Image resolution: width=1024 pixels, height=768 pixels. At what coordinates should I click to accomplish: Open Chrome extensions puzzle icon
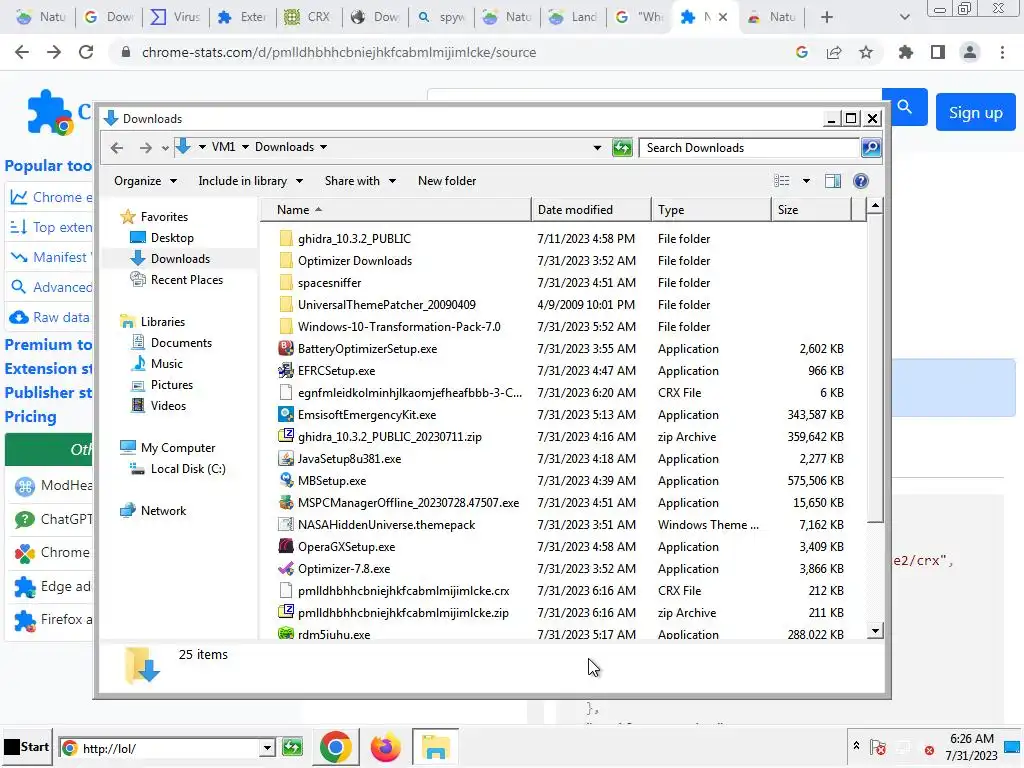(906, 52)
